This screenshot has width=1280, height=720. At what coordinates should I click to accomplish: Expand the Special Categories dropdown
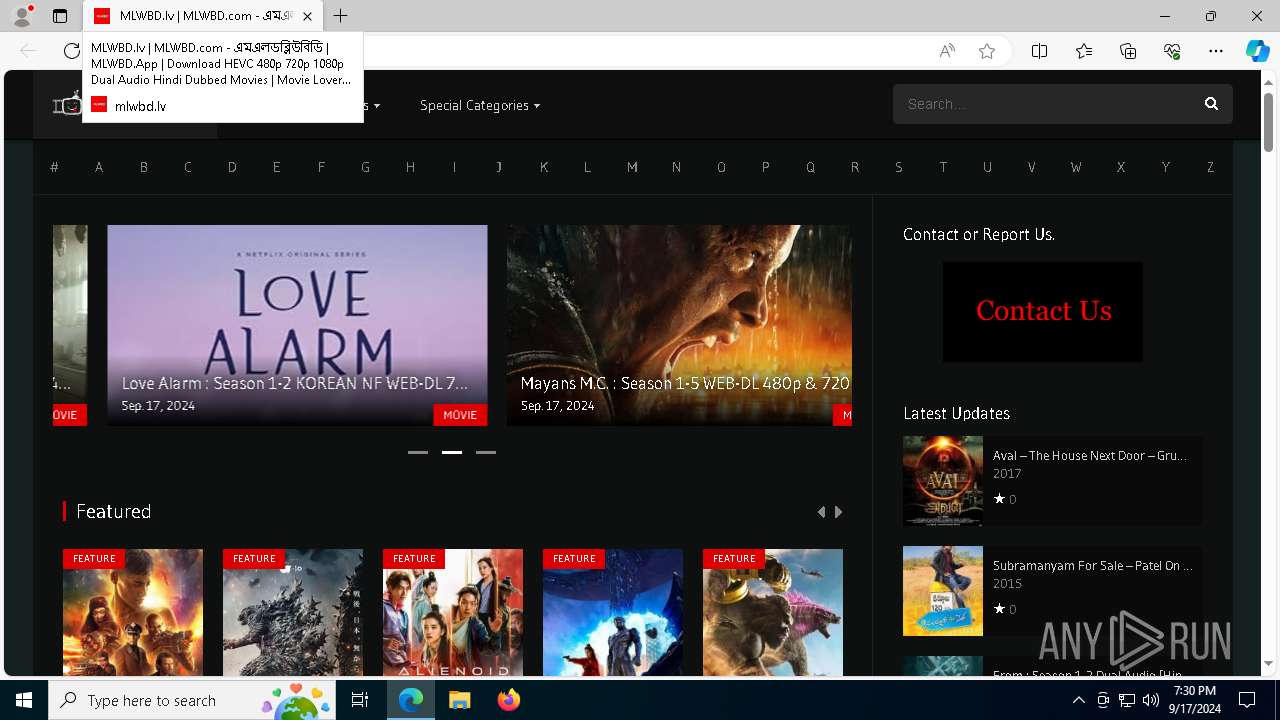coord(480,105)
